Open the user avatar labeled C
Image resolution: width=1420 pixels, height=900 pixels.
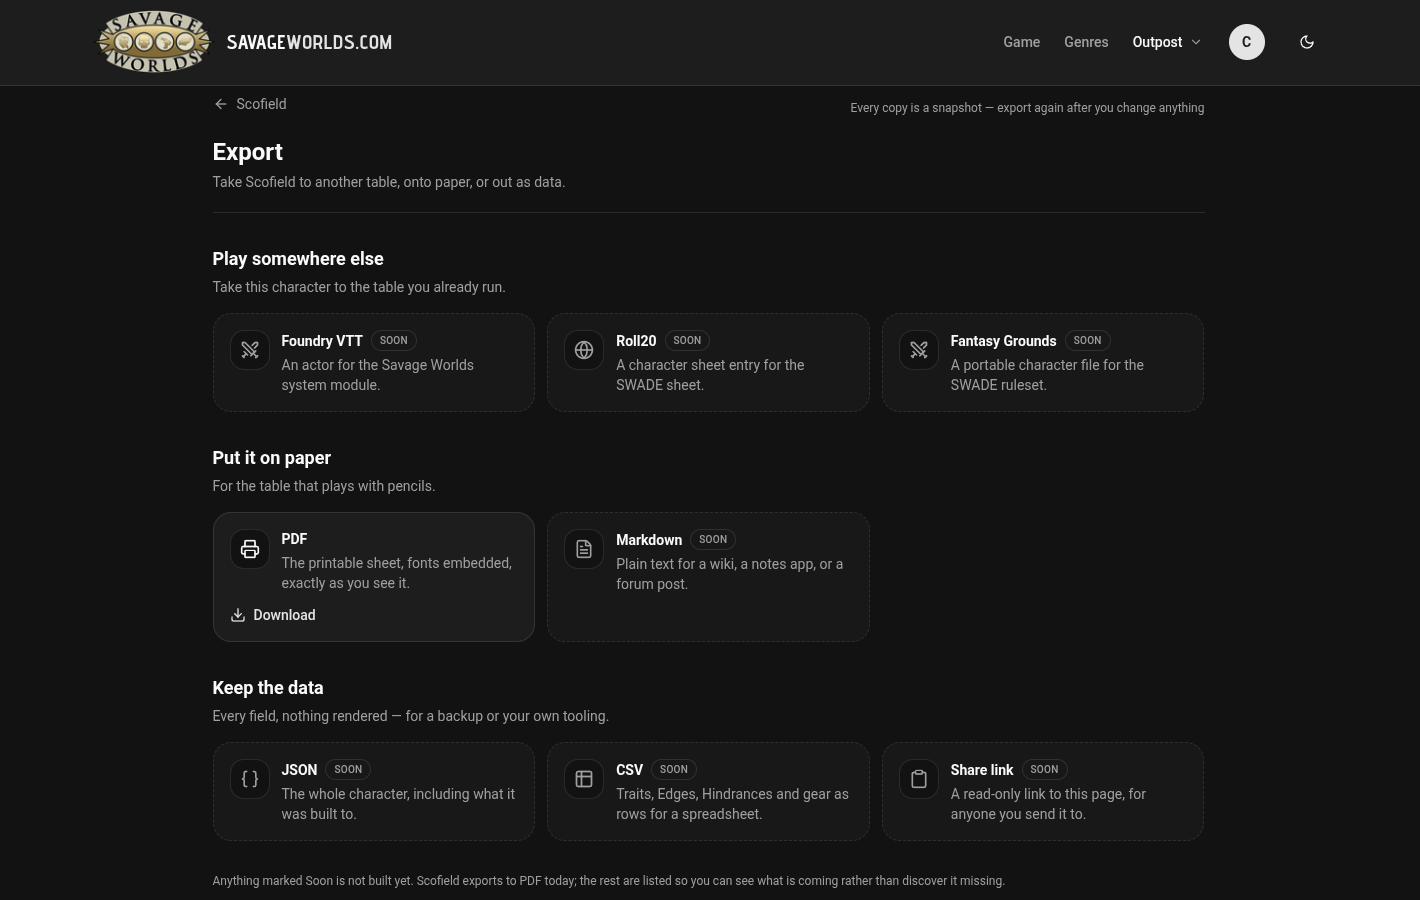click(x=1247, y=42)
